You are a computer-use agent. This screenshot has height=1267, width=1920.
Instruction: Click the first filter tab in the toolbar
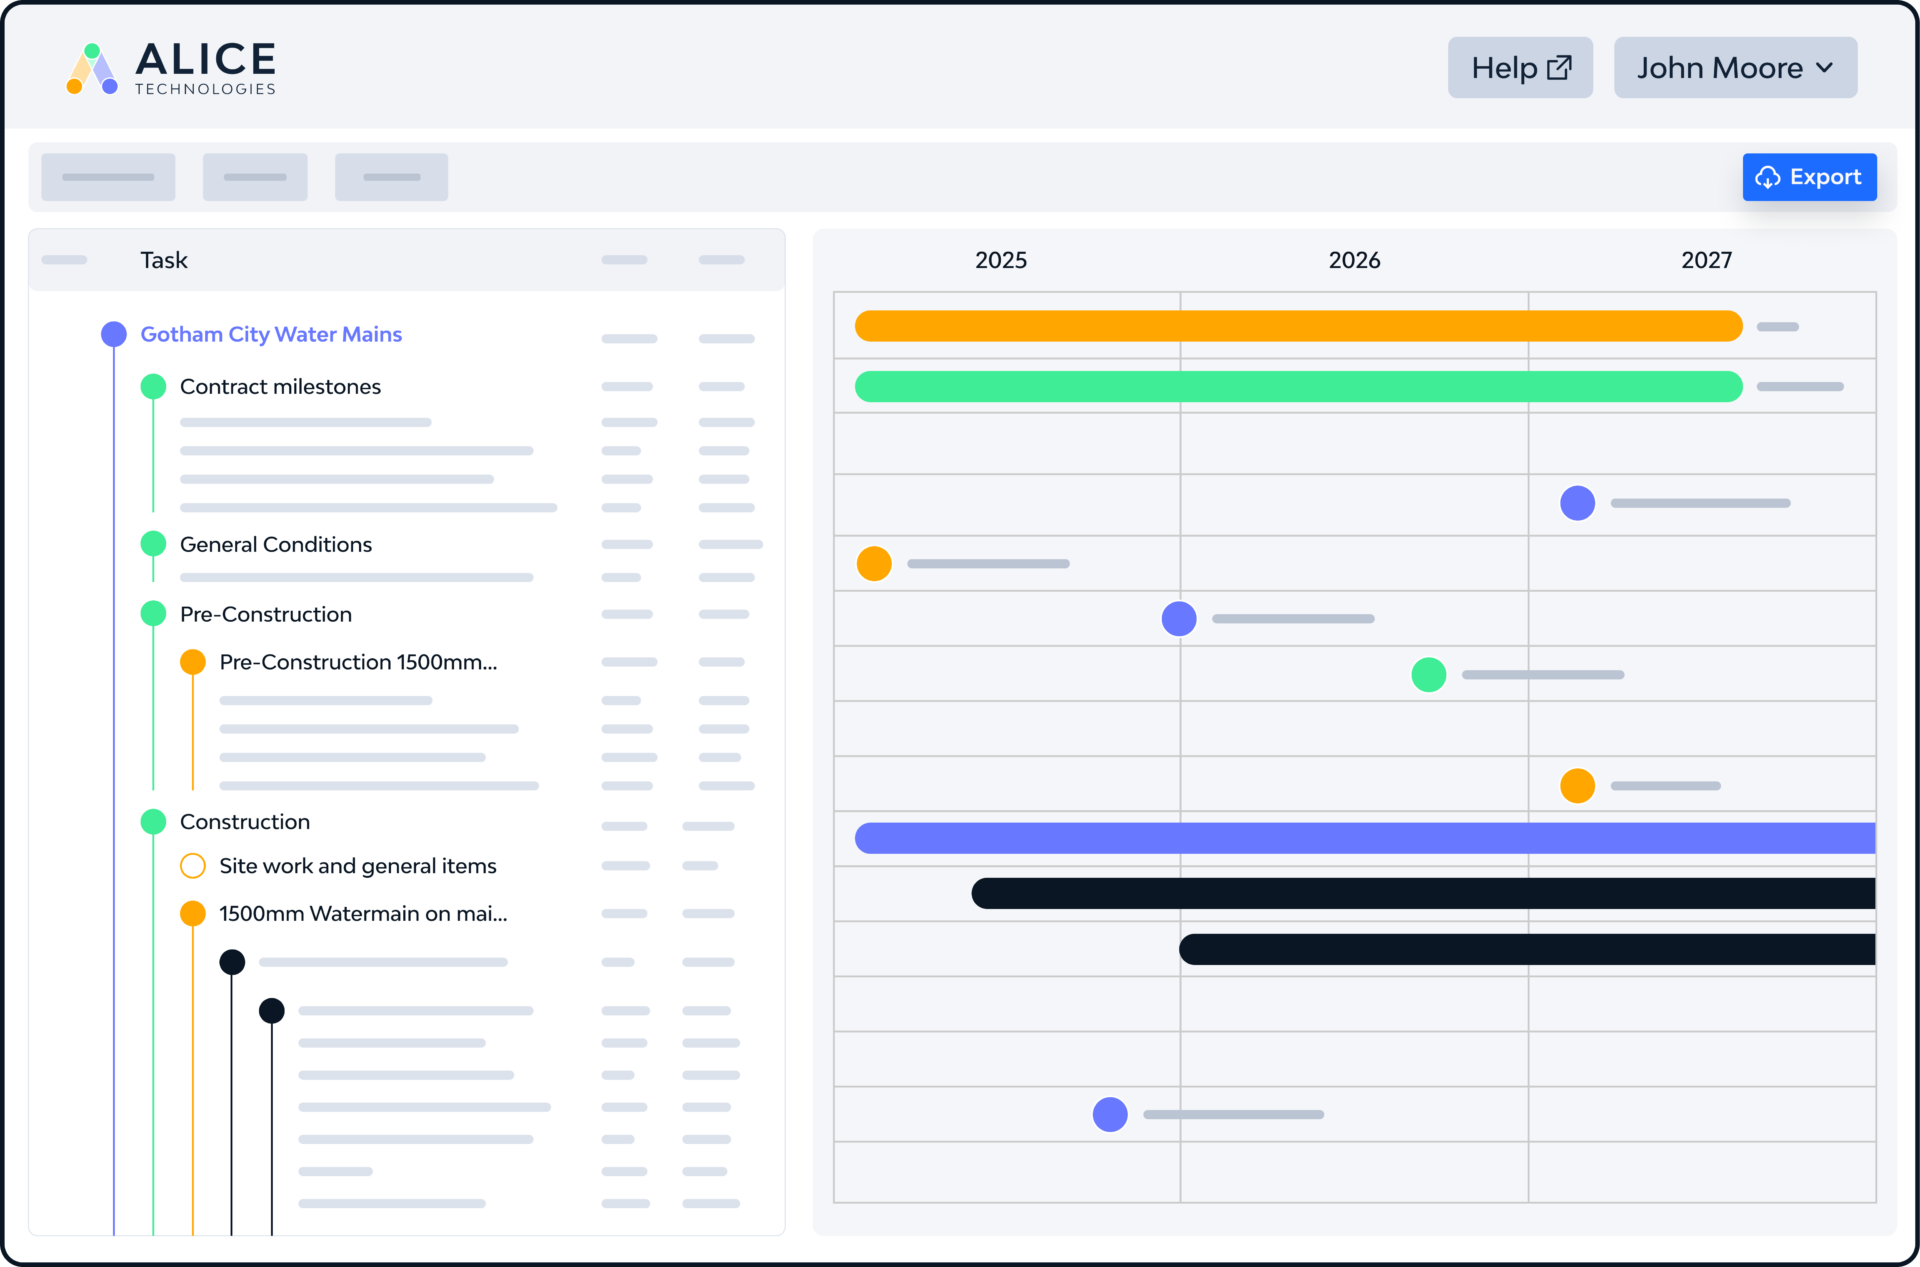(108, 176)
